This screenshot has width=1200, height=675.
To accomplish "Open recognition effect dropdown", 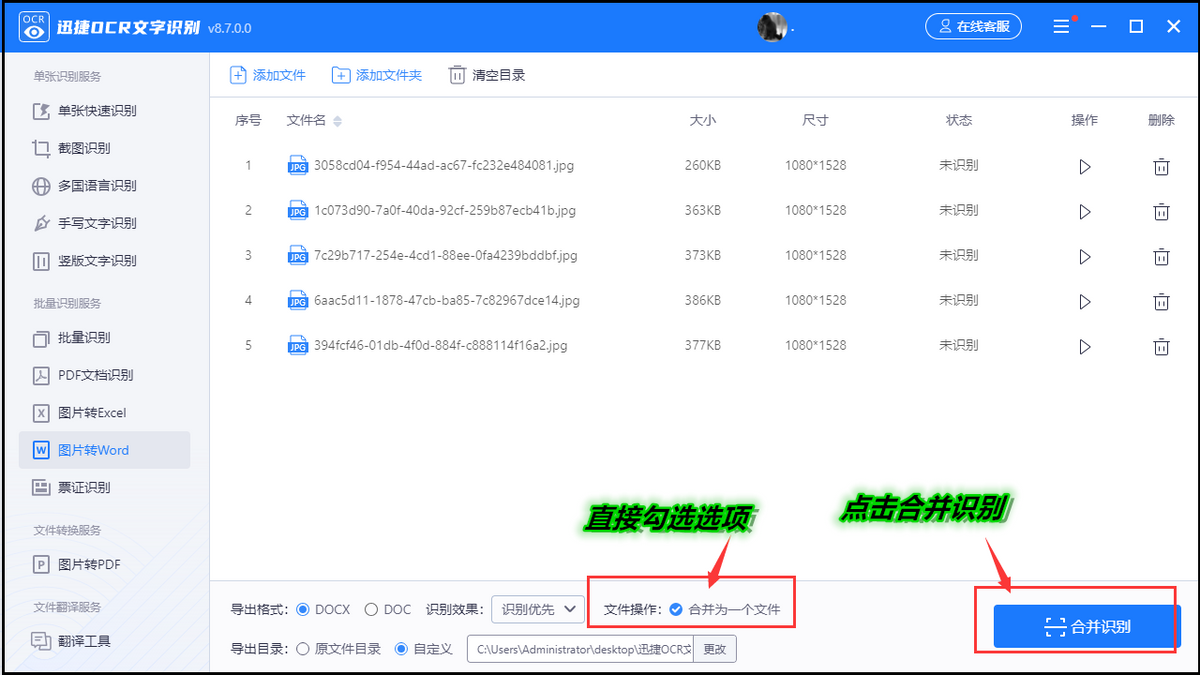I will tap(537, 609).
